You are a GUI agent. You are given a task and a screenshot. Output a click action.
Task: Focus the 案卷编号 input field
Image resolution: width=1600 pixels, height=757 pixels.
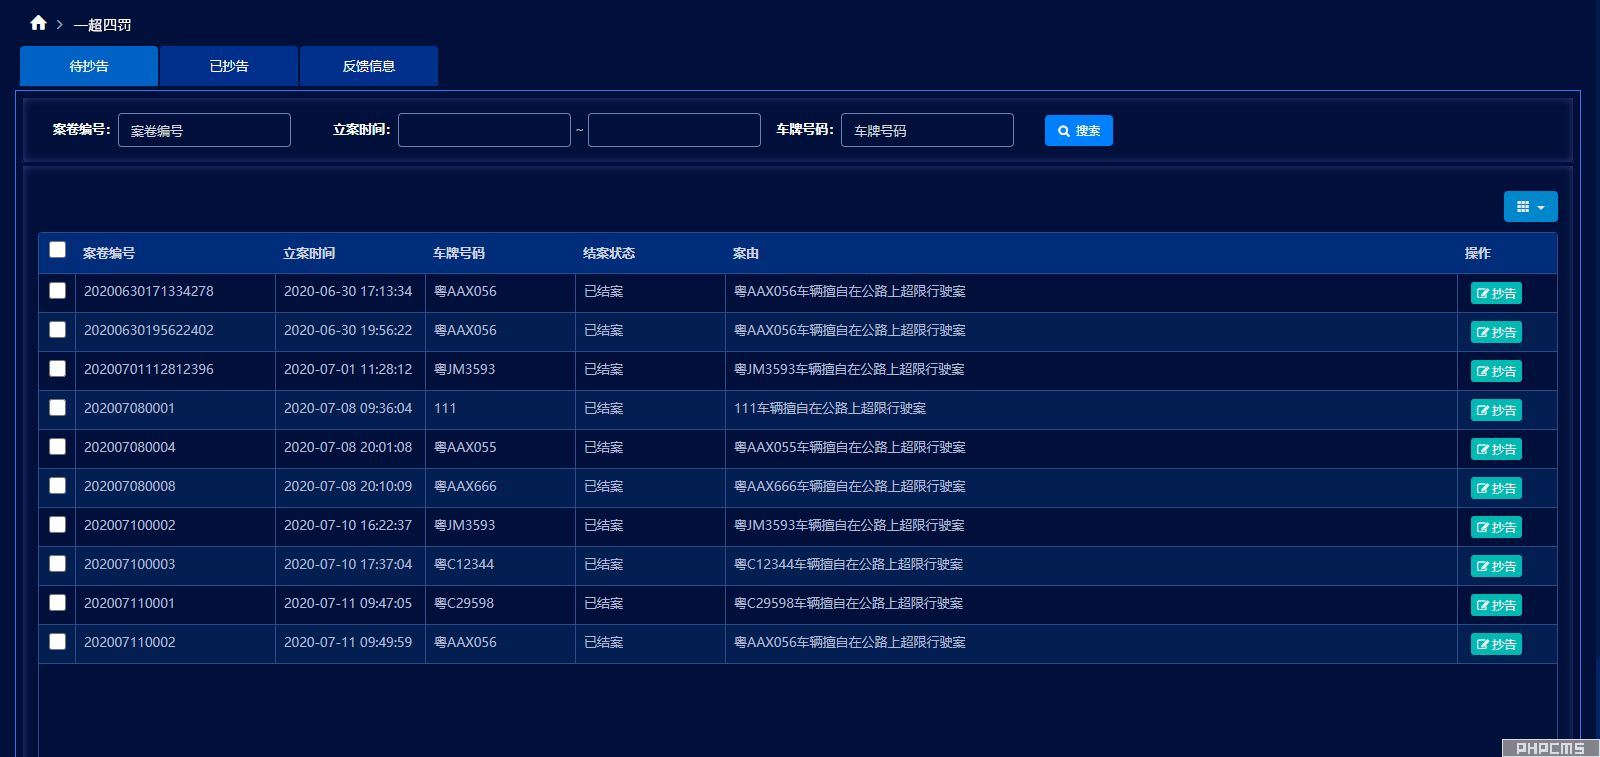point(204,130)
